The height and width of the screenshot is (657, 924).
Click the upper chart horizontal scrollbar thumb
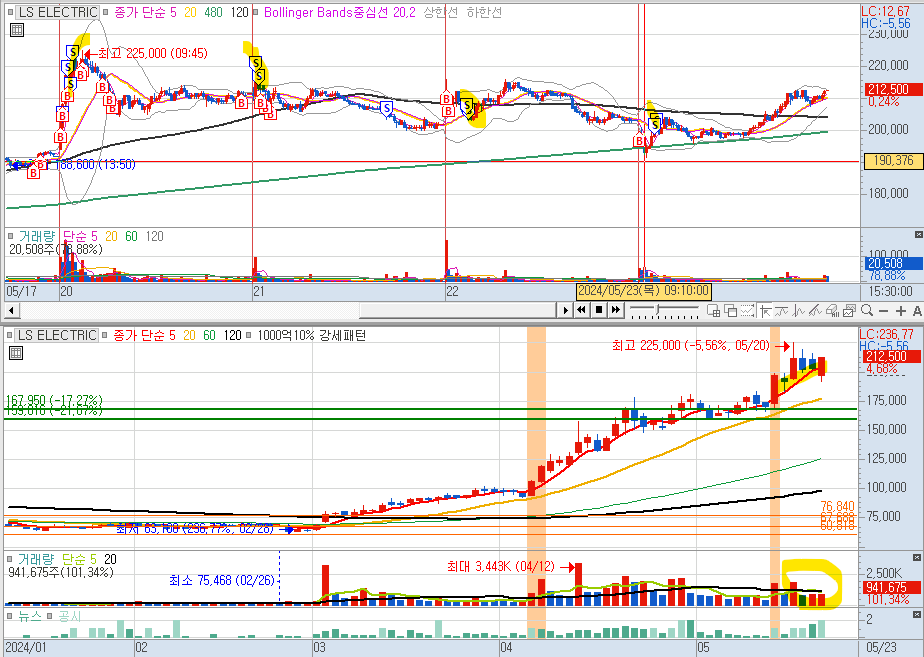(x=457, y=310)
